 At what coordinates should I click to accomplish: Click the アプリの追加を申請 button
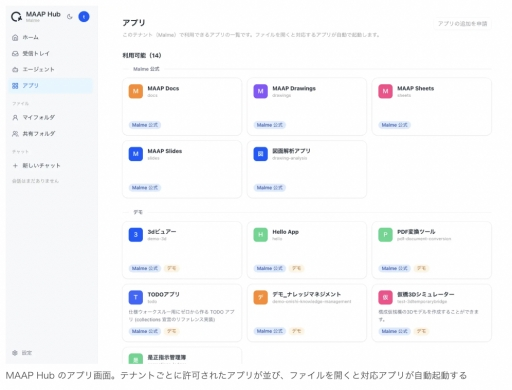click(462, 24)
